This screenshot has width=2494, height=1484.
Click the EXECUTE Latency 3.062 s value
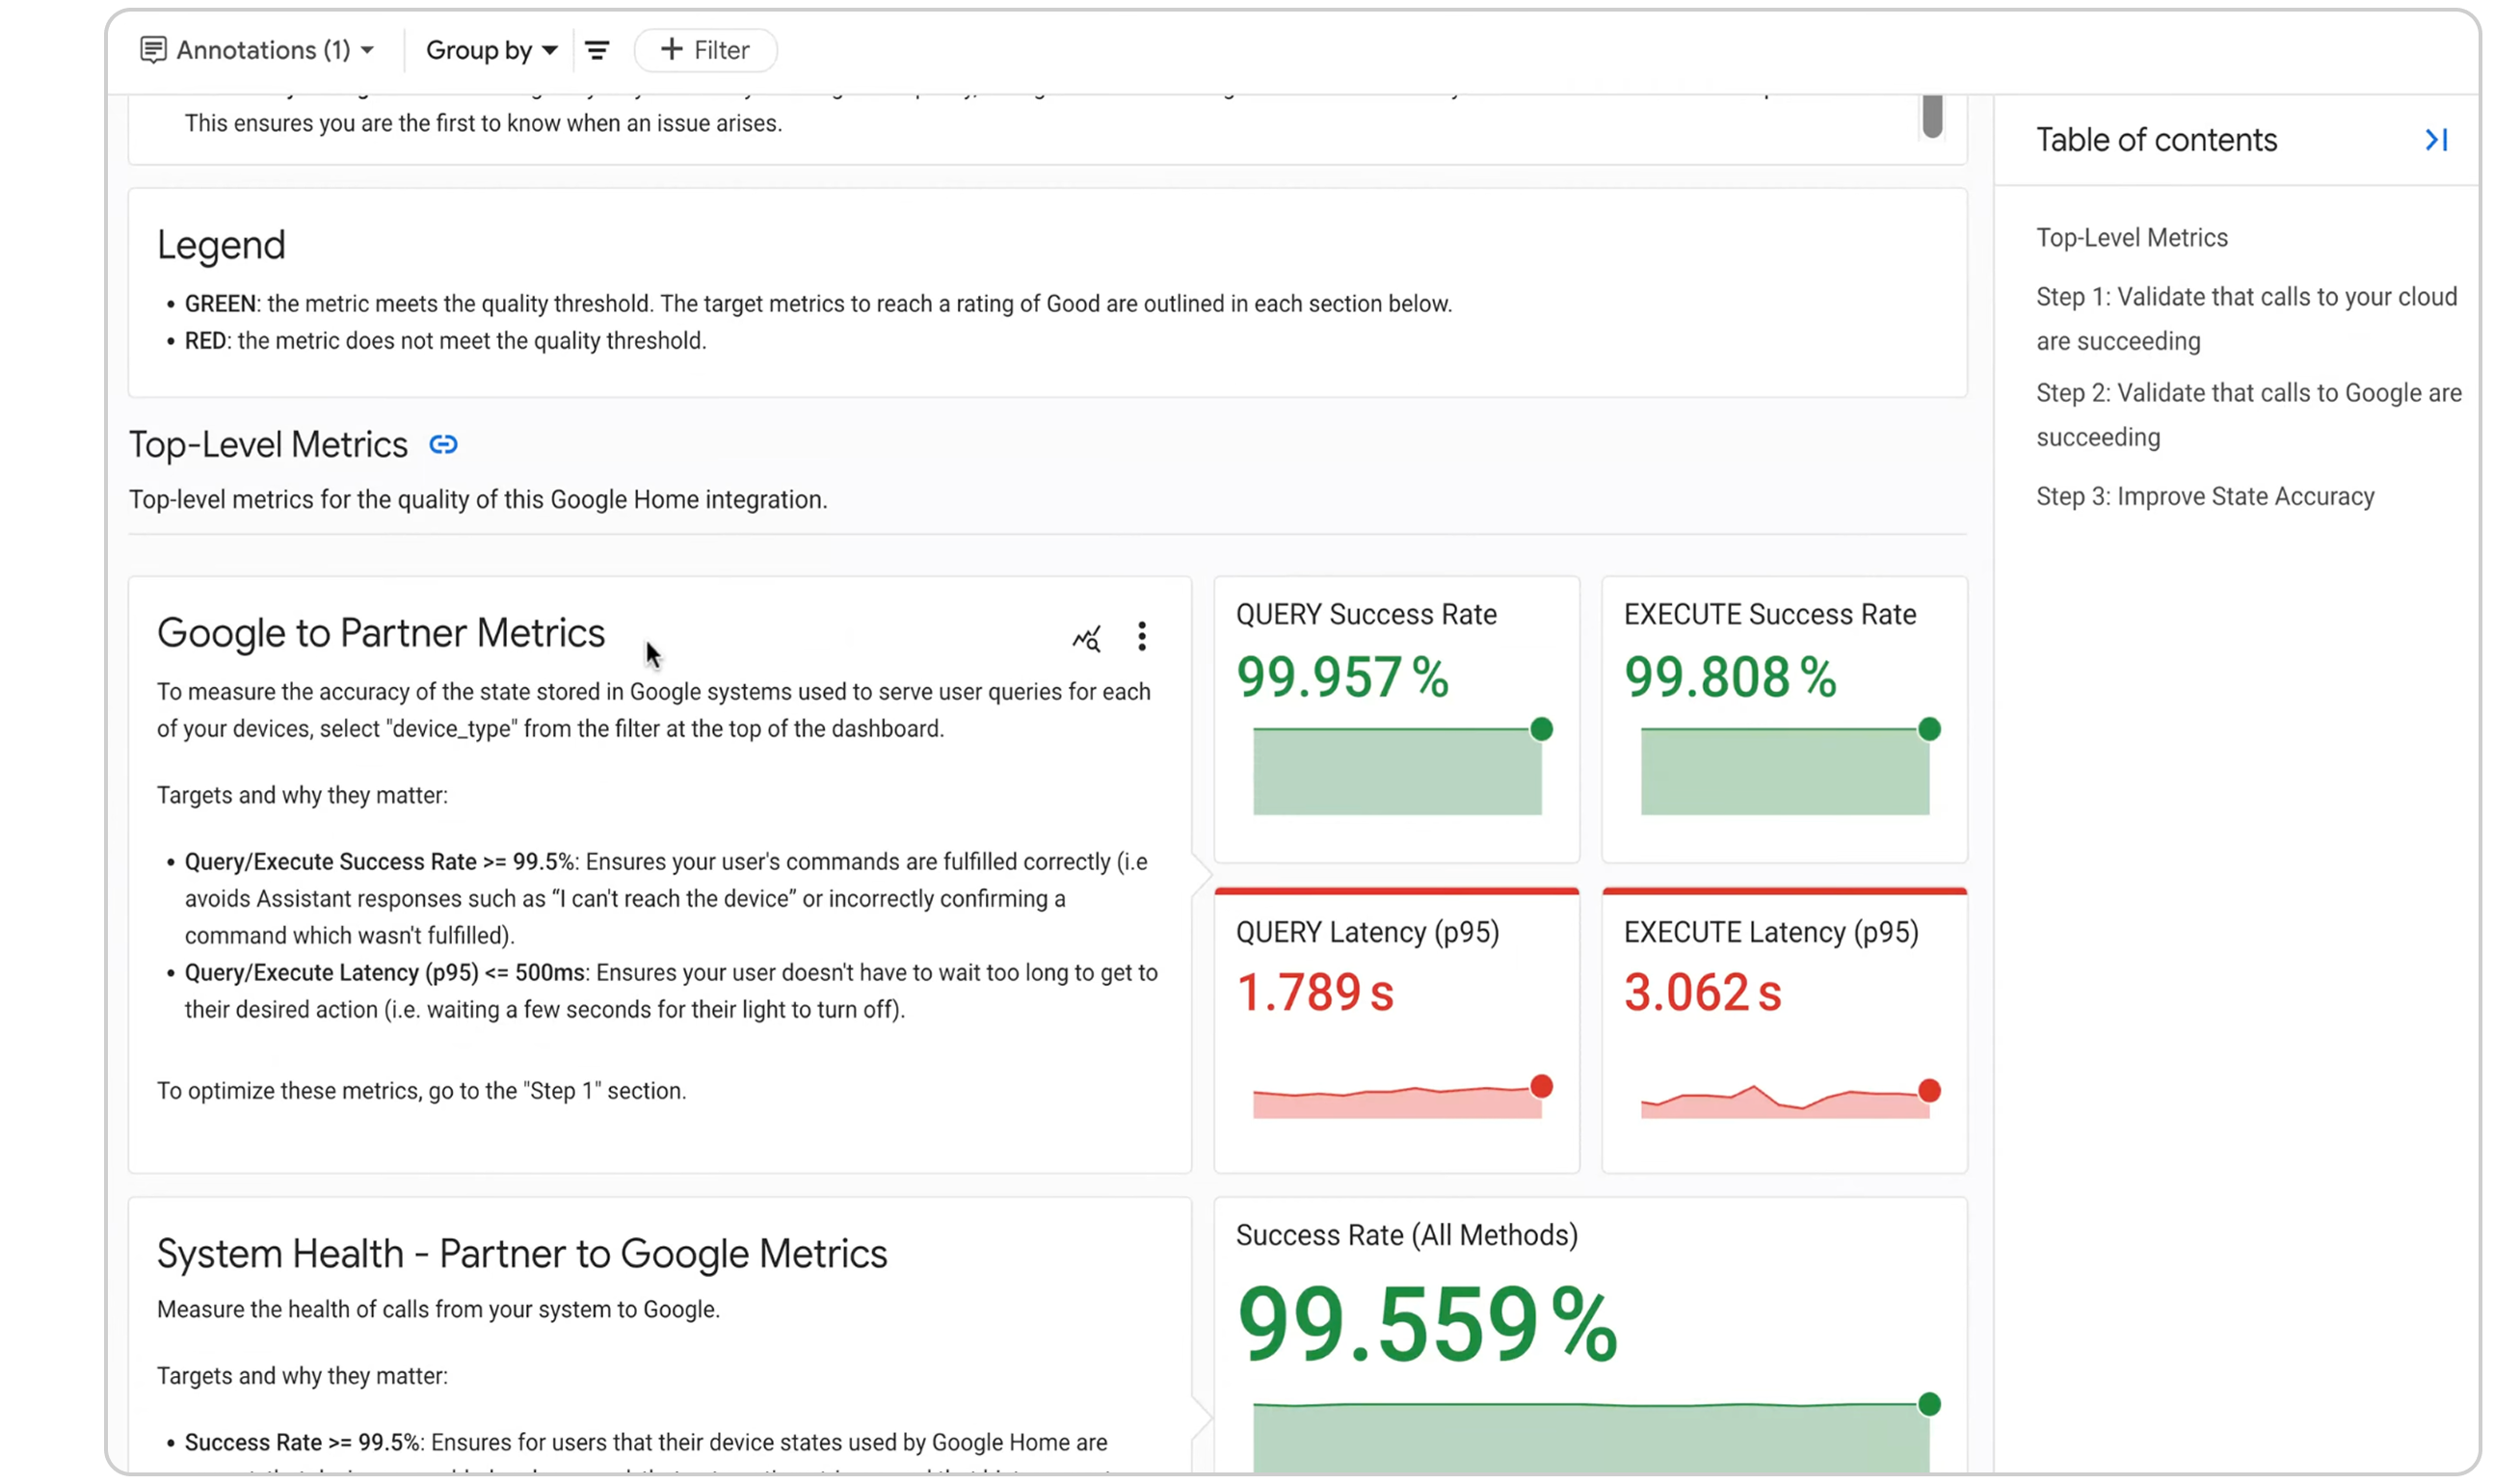(x=1702, y=993)
